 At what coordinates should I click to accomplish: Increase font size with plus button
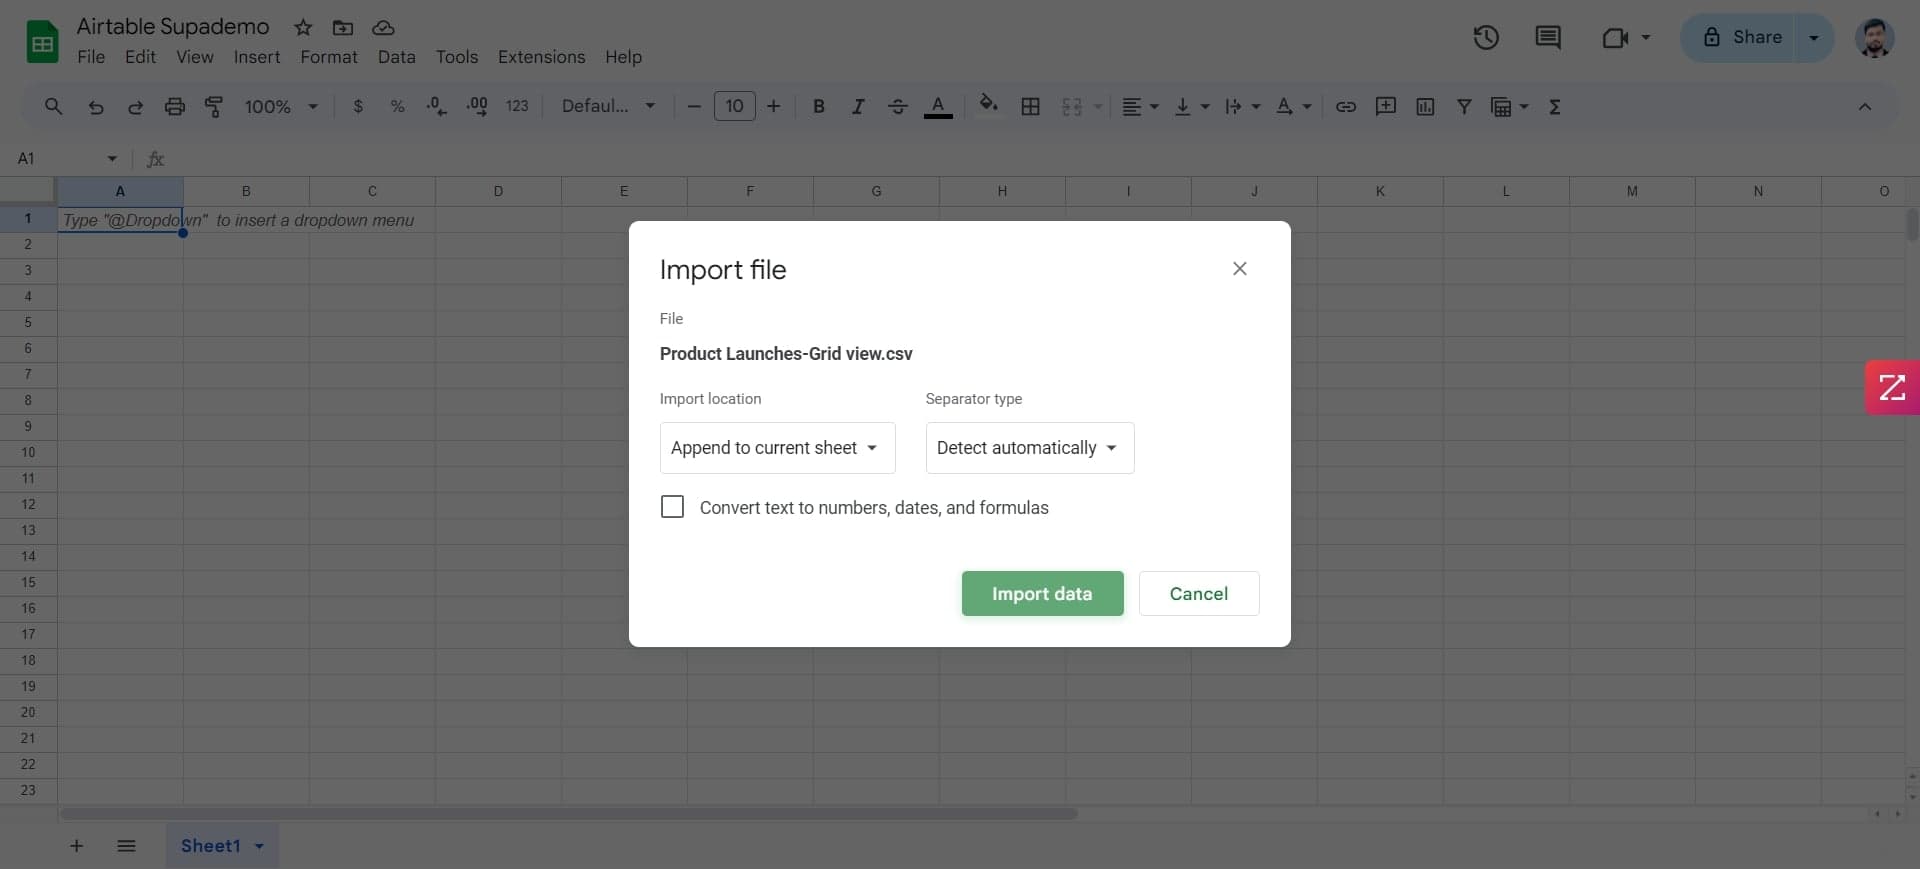[x=773, y=106]
